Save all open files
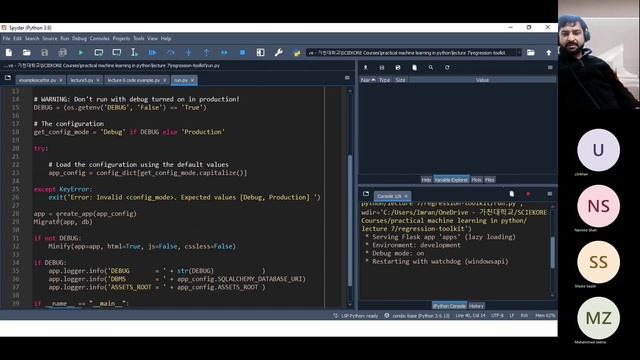 tap(62, 53)
